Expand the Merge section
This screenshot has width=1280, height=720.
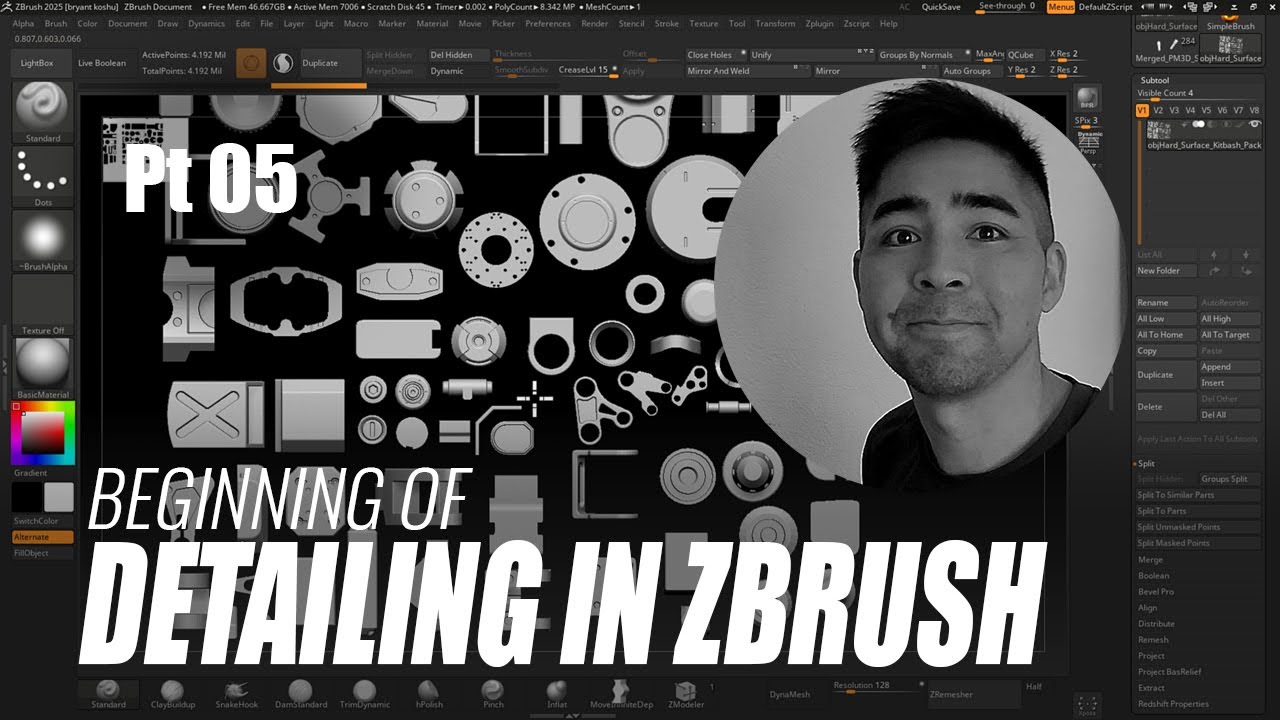coord(1150,560)
